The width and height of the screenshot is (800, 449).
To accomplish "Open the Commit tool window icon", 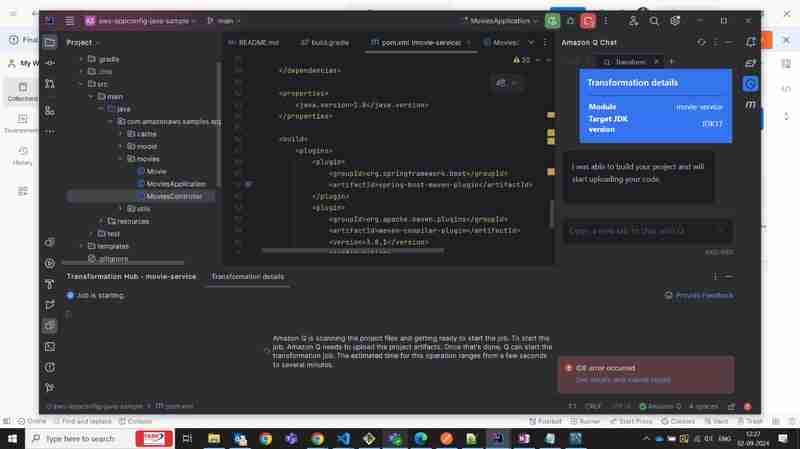I will [49, 63].
